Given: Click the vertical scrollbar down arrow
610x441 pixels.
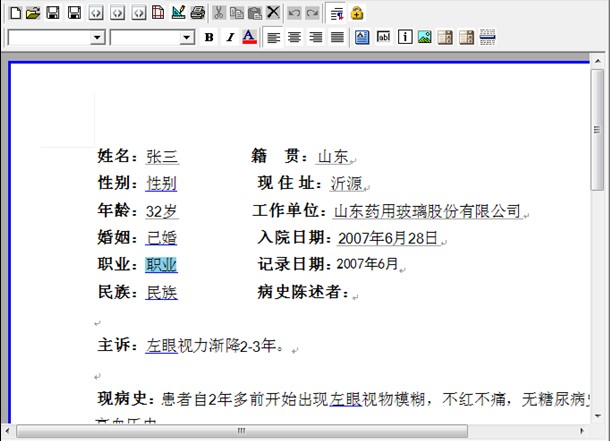Looking at the screenshot, I should [598, 414].
